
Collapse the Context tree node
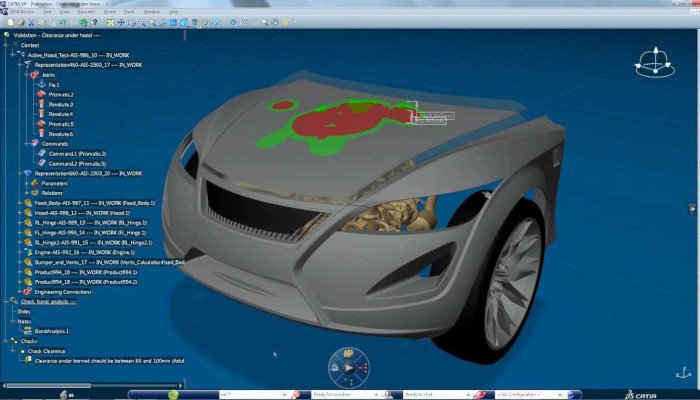(6, 45)
